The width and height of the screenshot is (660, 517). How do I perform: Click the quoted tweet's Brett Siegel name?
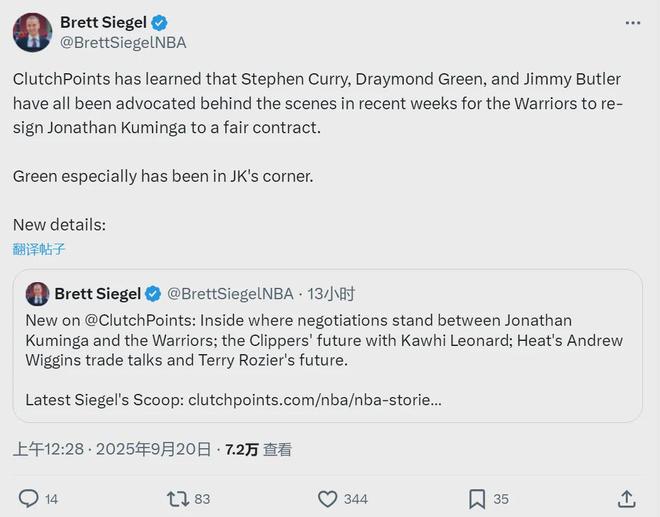(97, 294)
